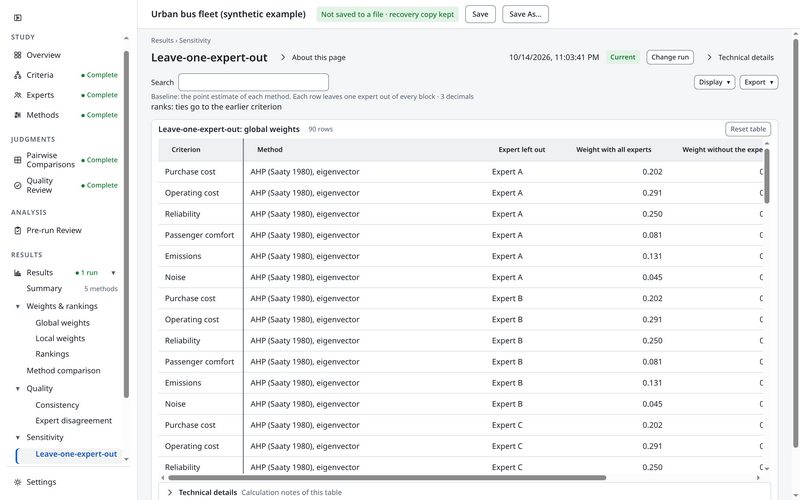
Task: Sort by Expert left out column header
Action: [521, 149]
